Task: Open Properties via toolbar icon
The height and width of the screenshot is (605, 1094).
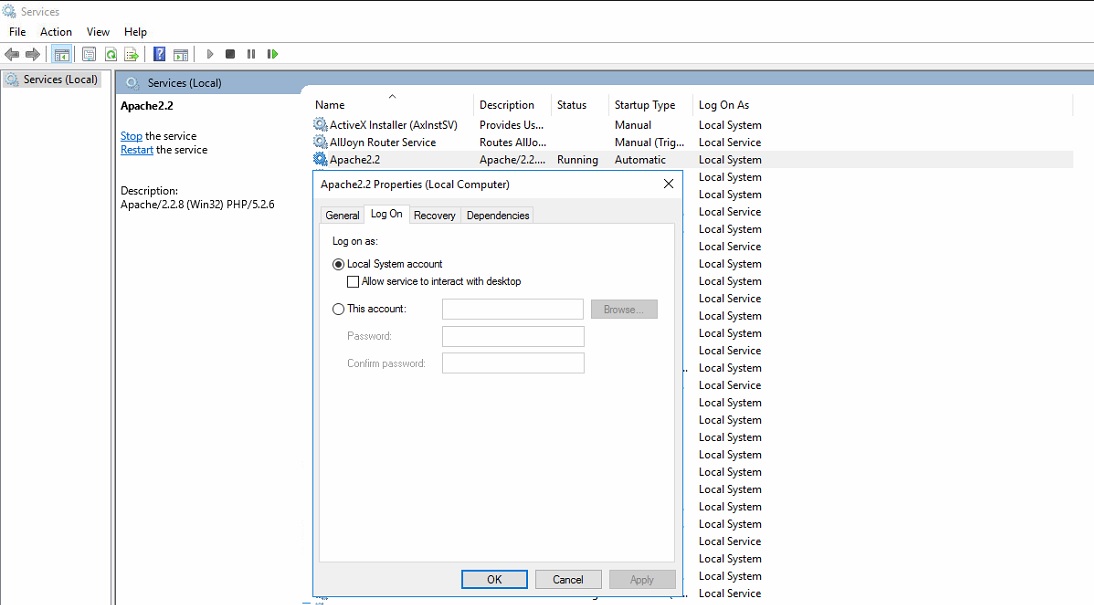Action: click(x=89, y=54)
